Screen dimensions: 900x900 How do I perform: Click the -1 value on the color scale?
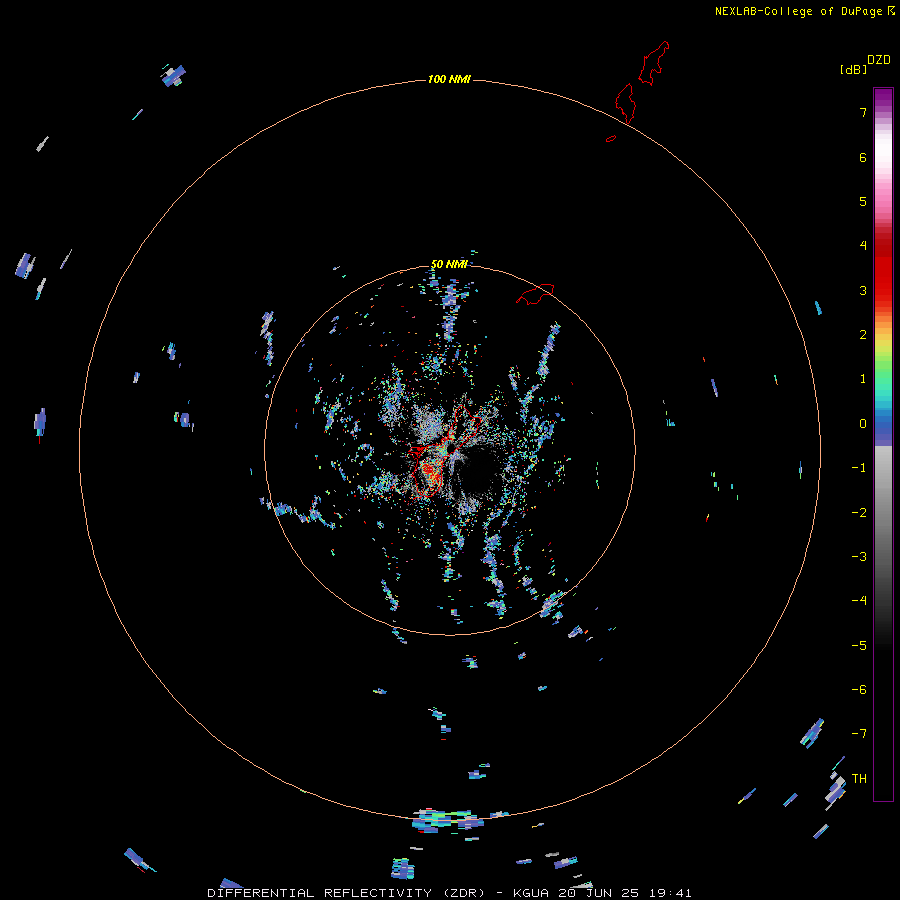tap(859, 468)
